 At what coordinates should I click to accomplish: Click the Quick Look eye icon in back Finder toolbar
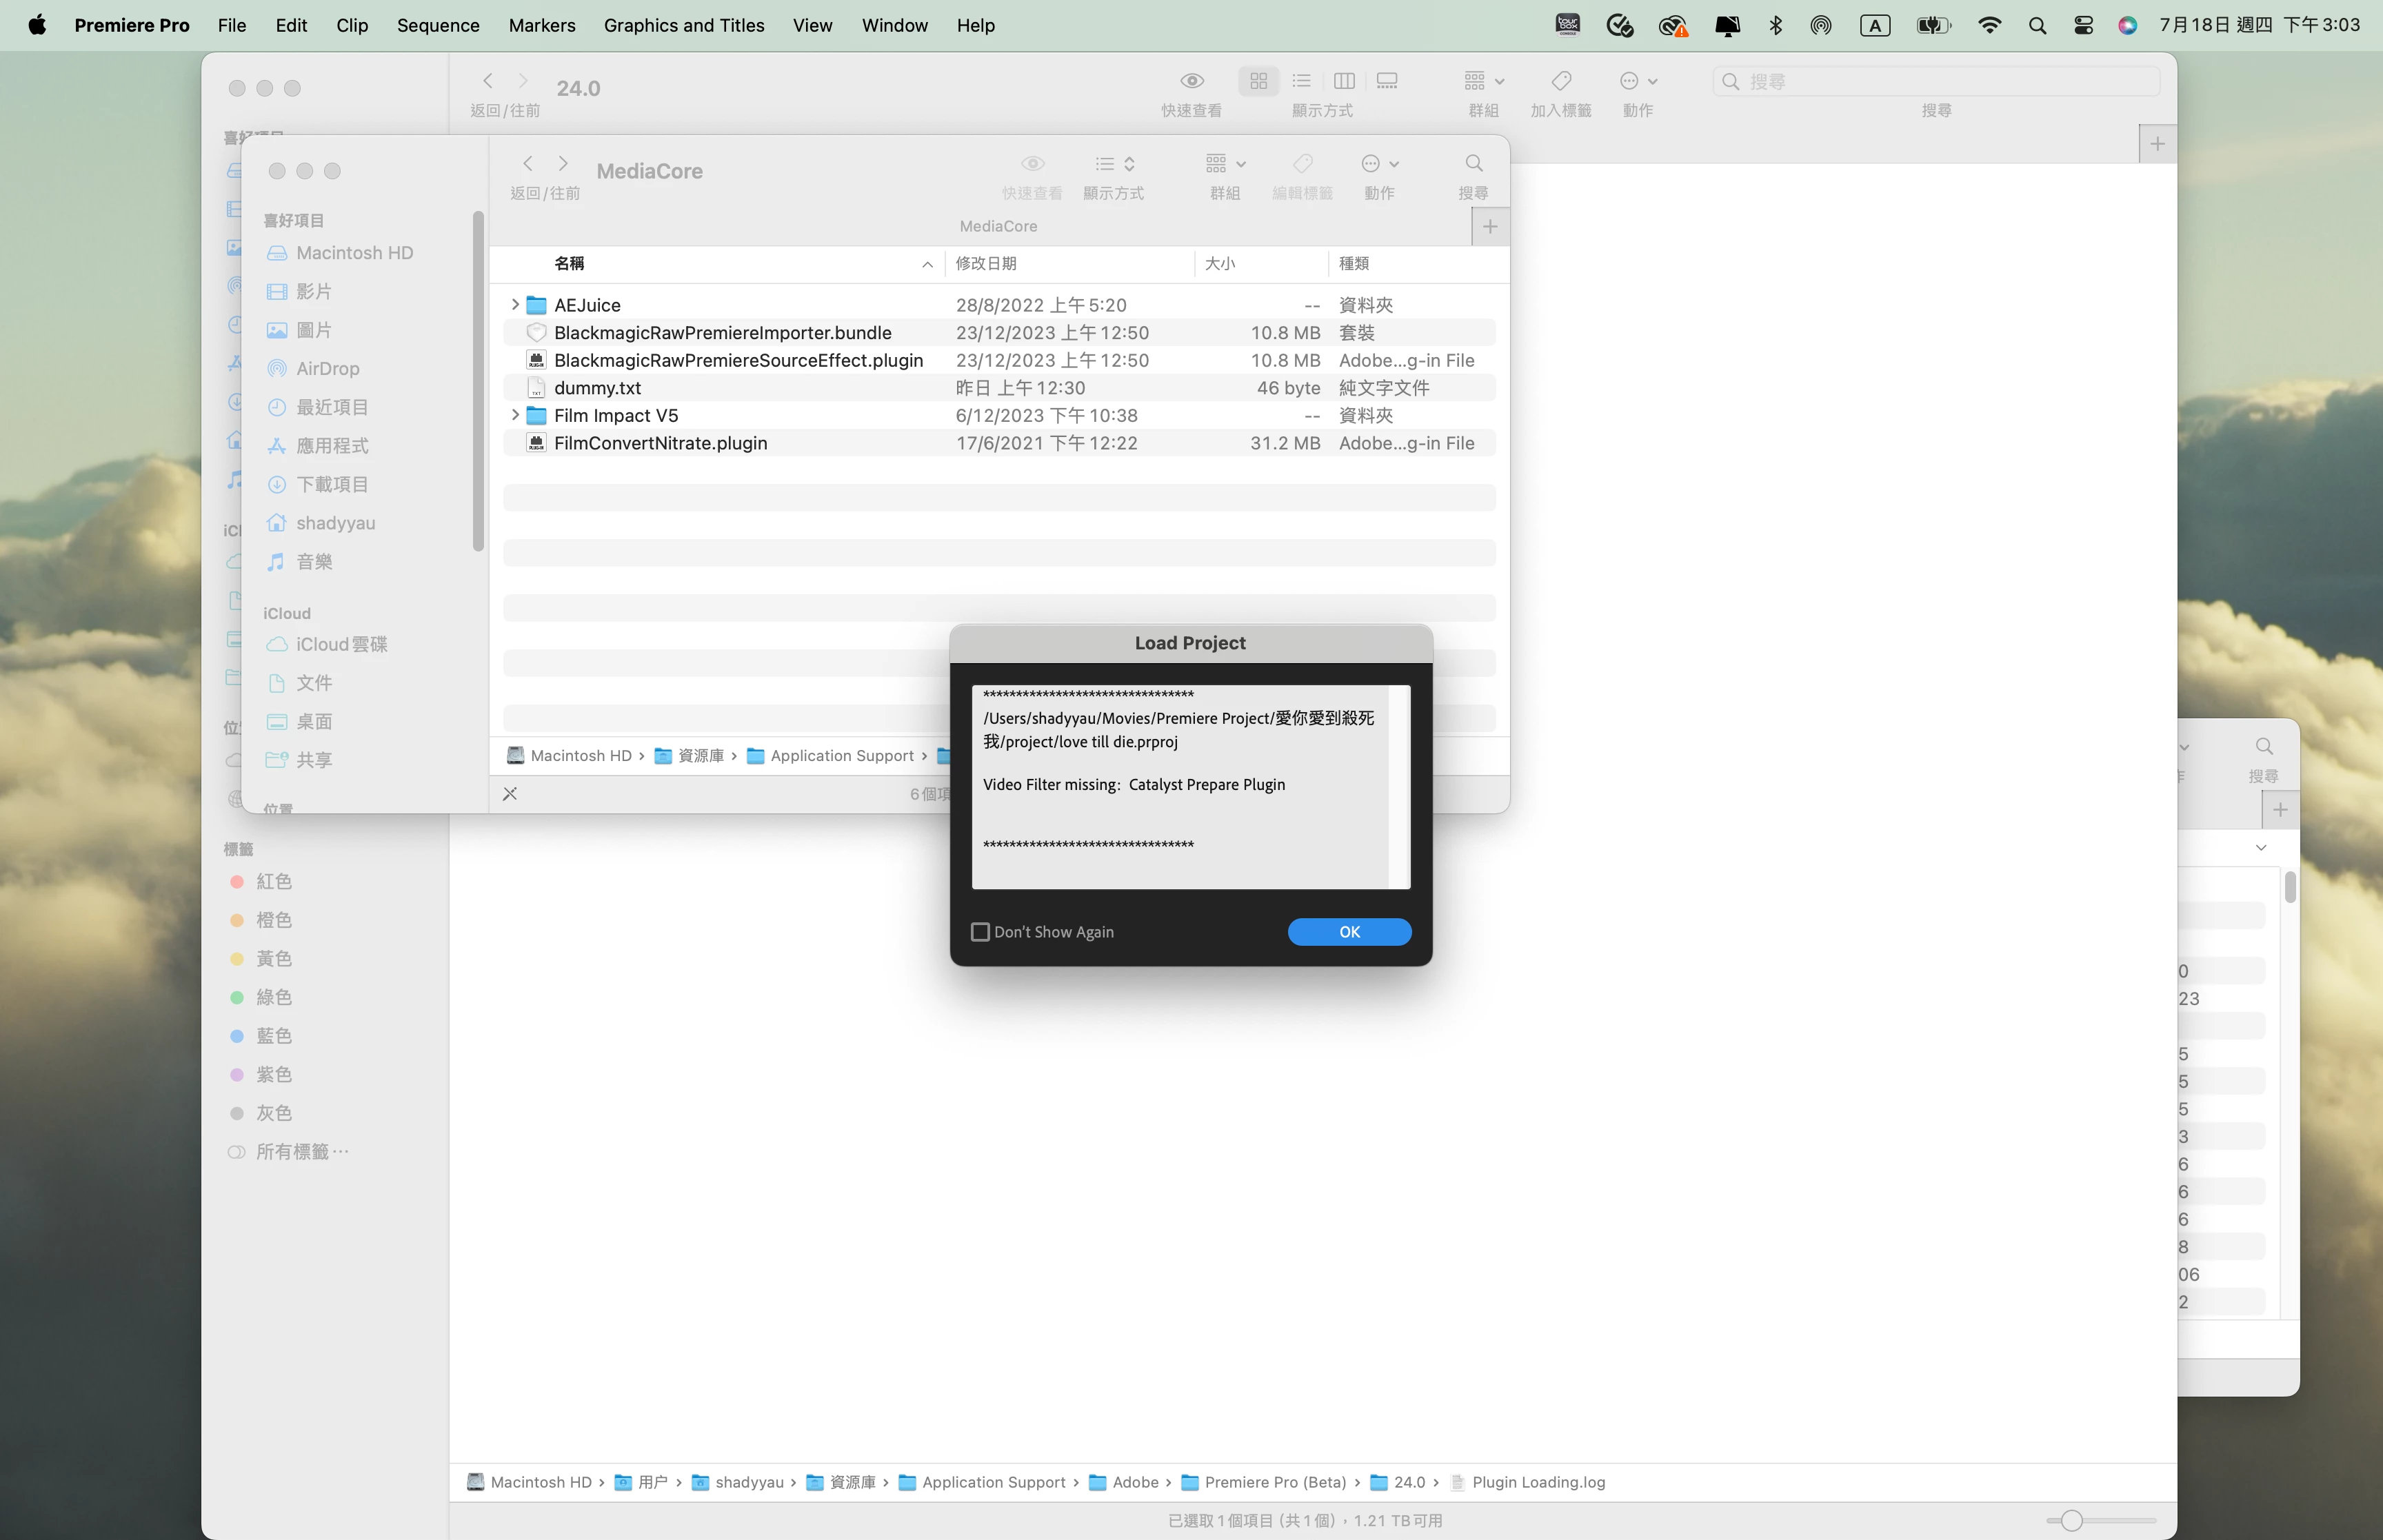coord(1191,81)
